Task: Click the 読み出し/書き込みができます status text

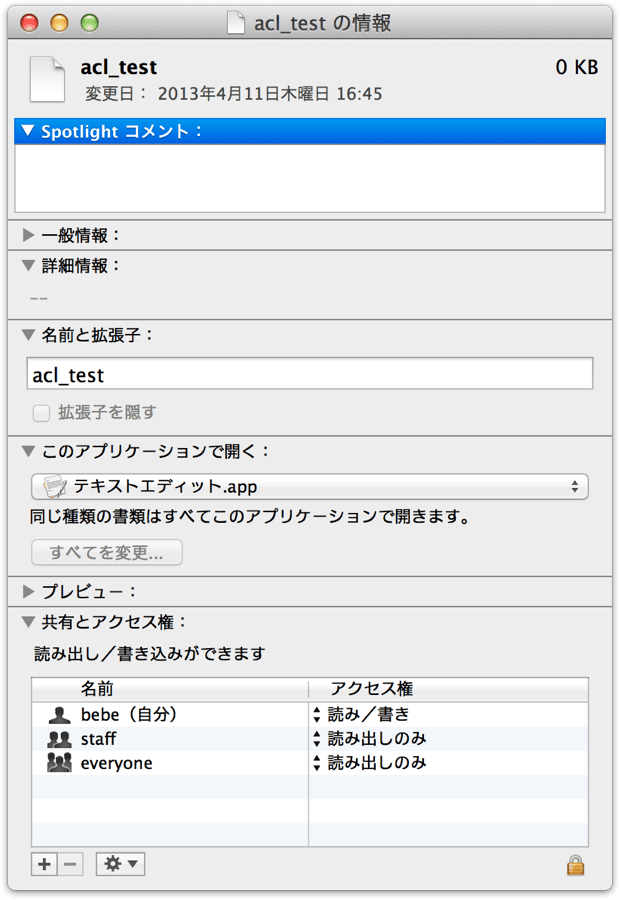Action: 150,653
